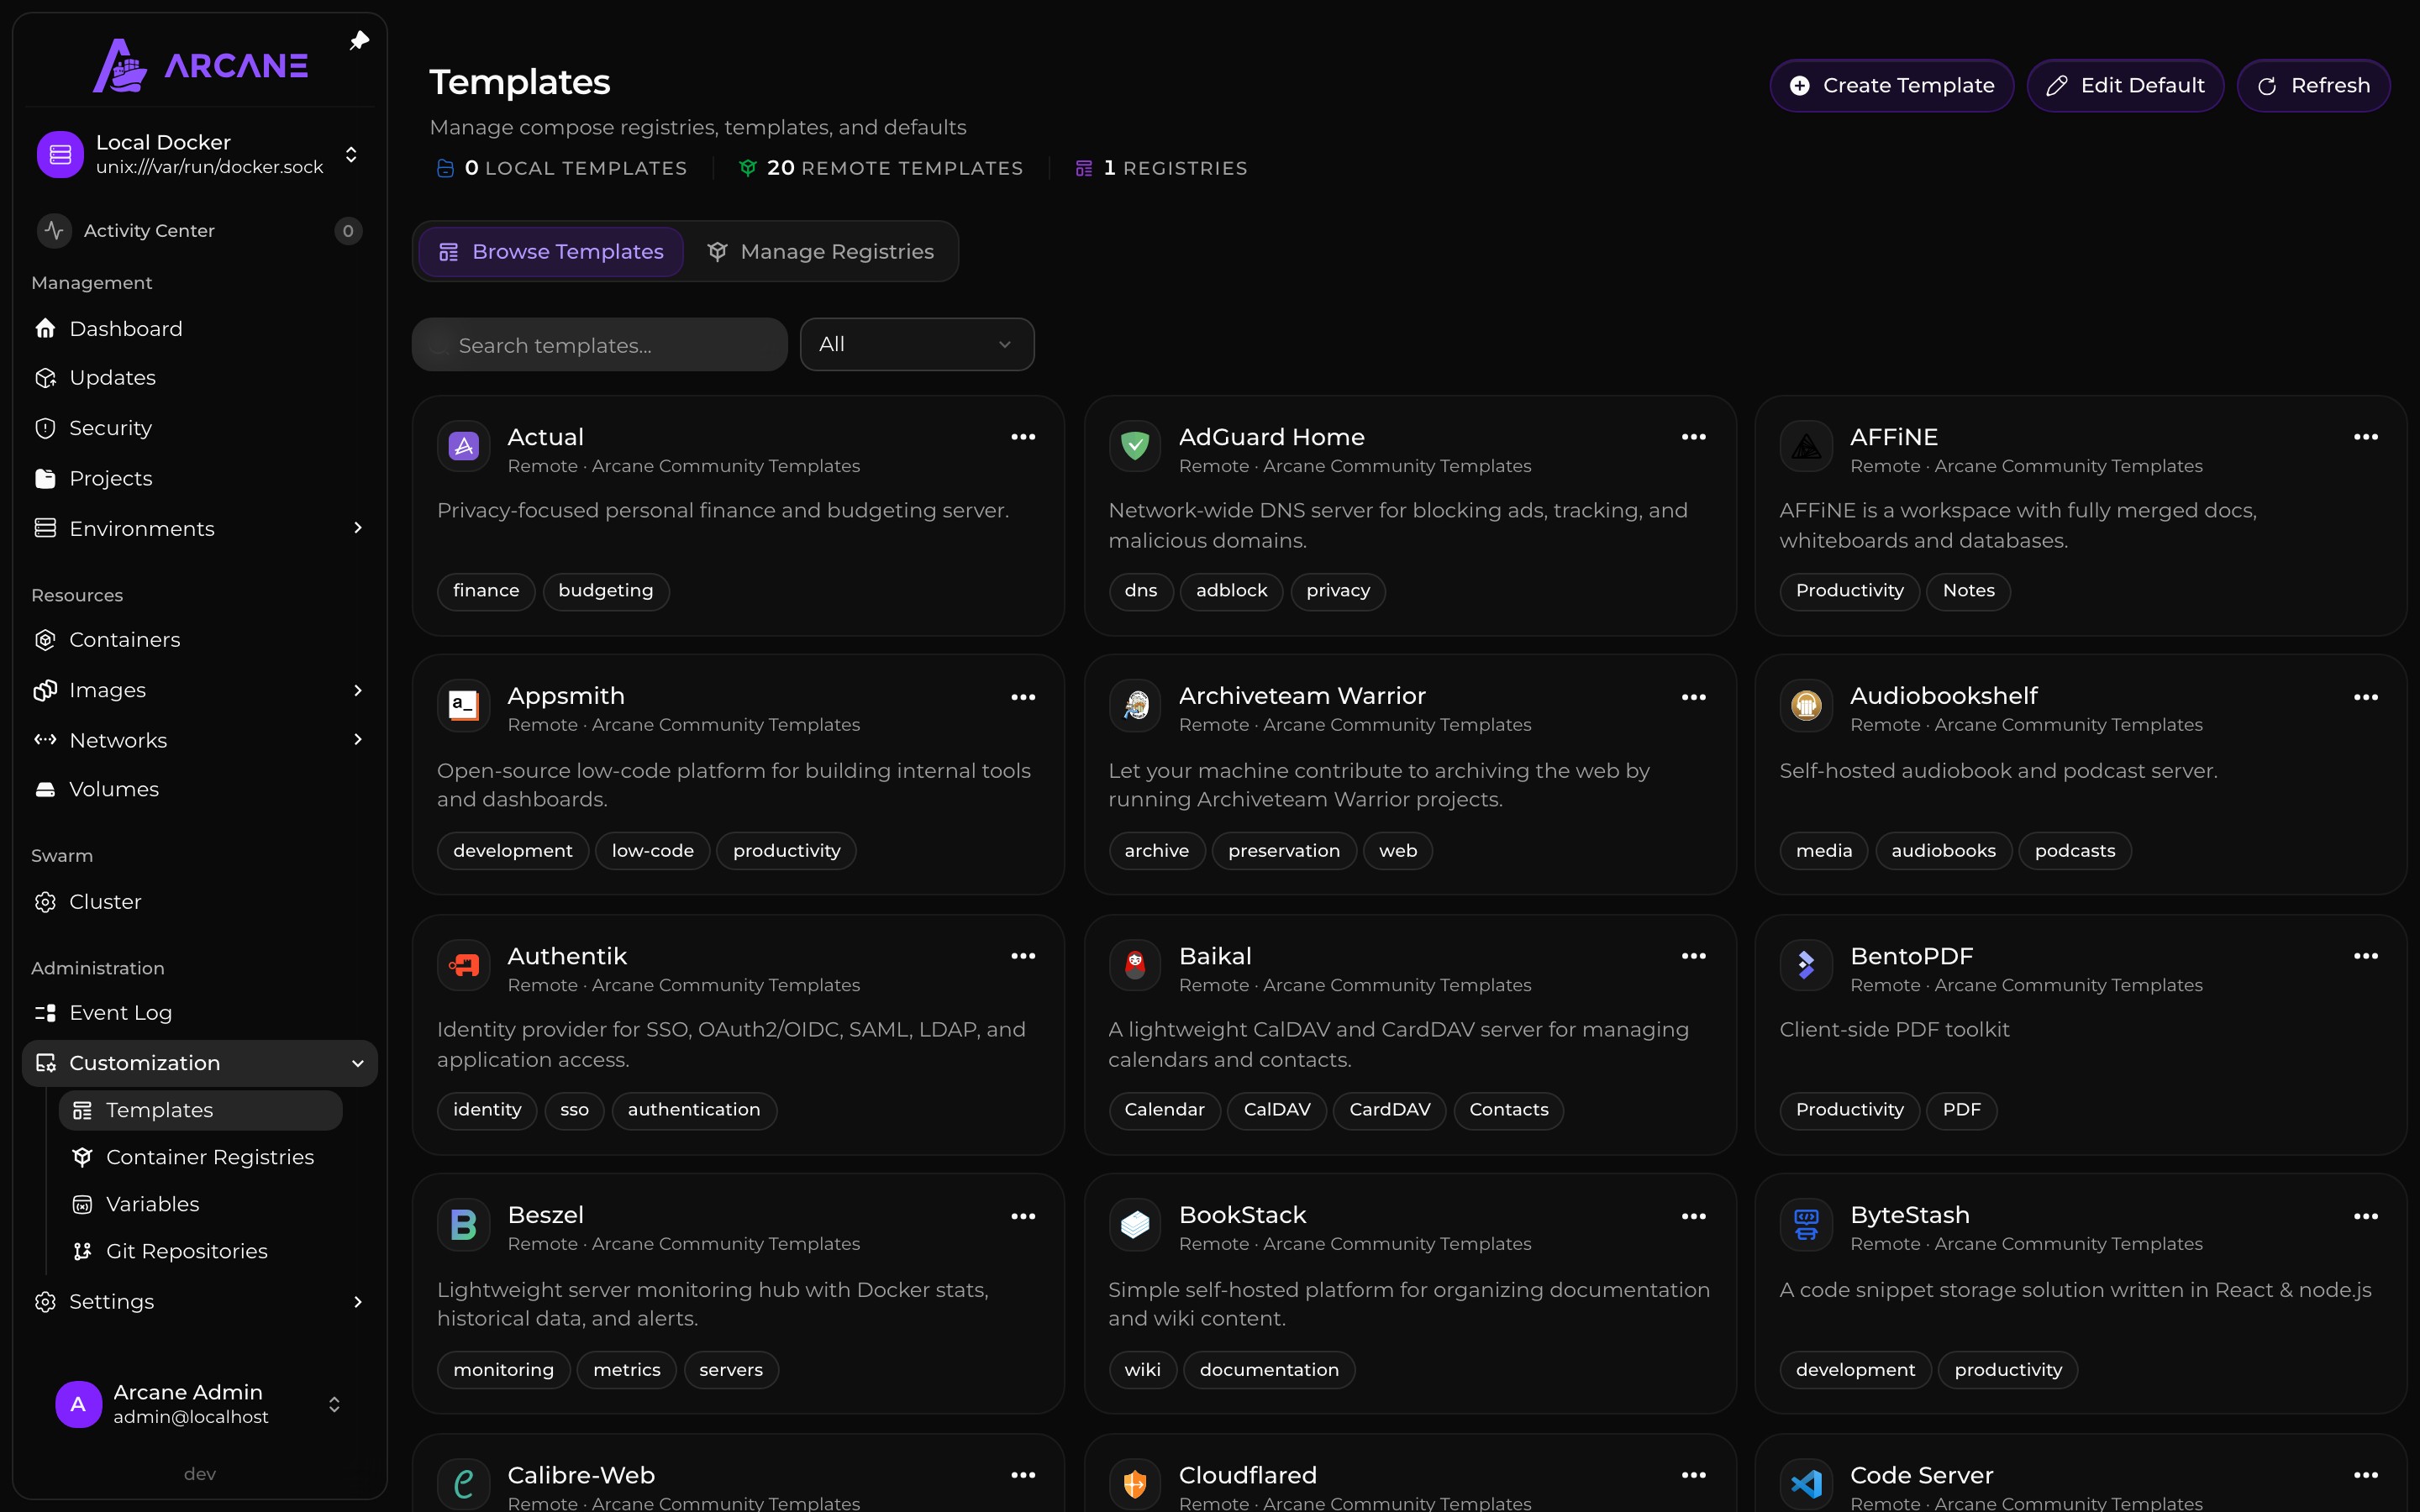Click the CardDAV tag on Baikal
Viewport: 2420px width, 1512px height.
(x=1389, y=1110)
